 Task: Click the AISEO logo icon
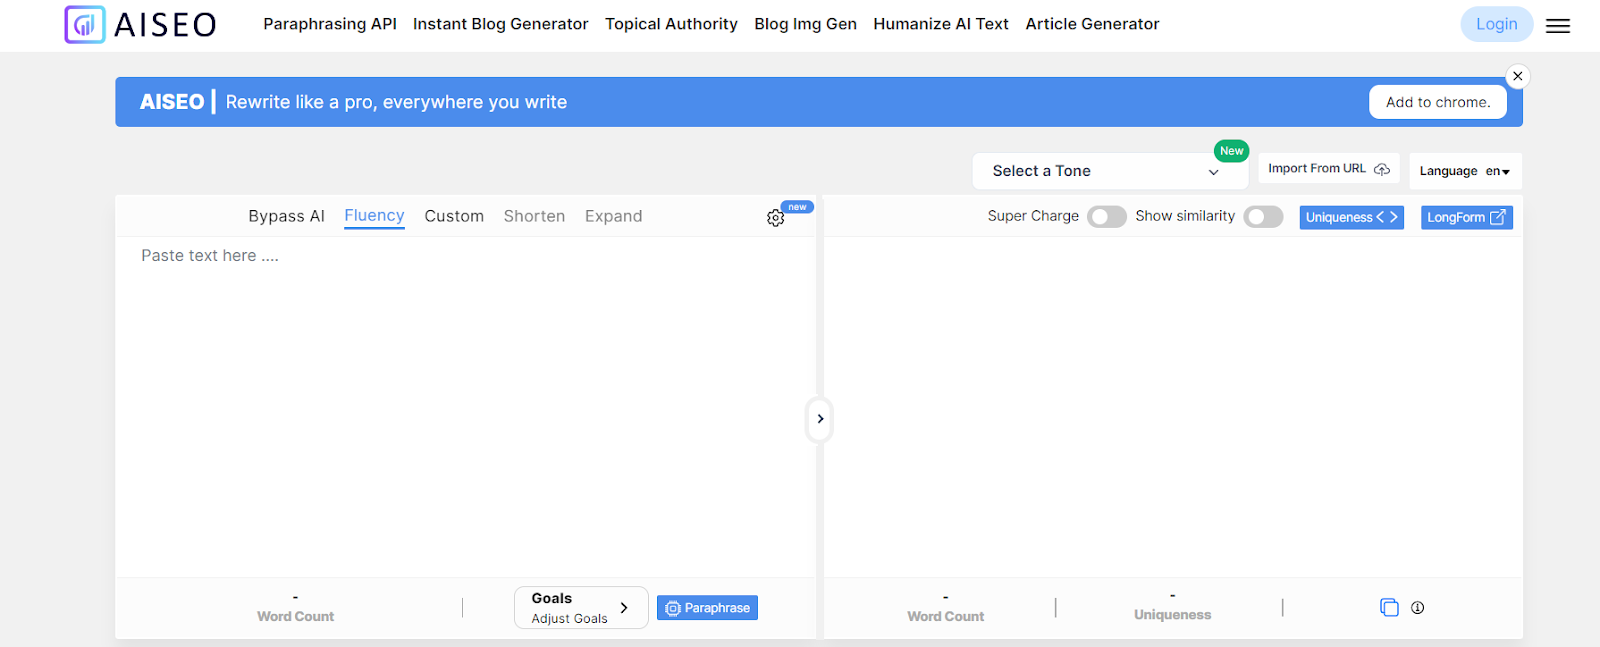(85, 24)
